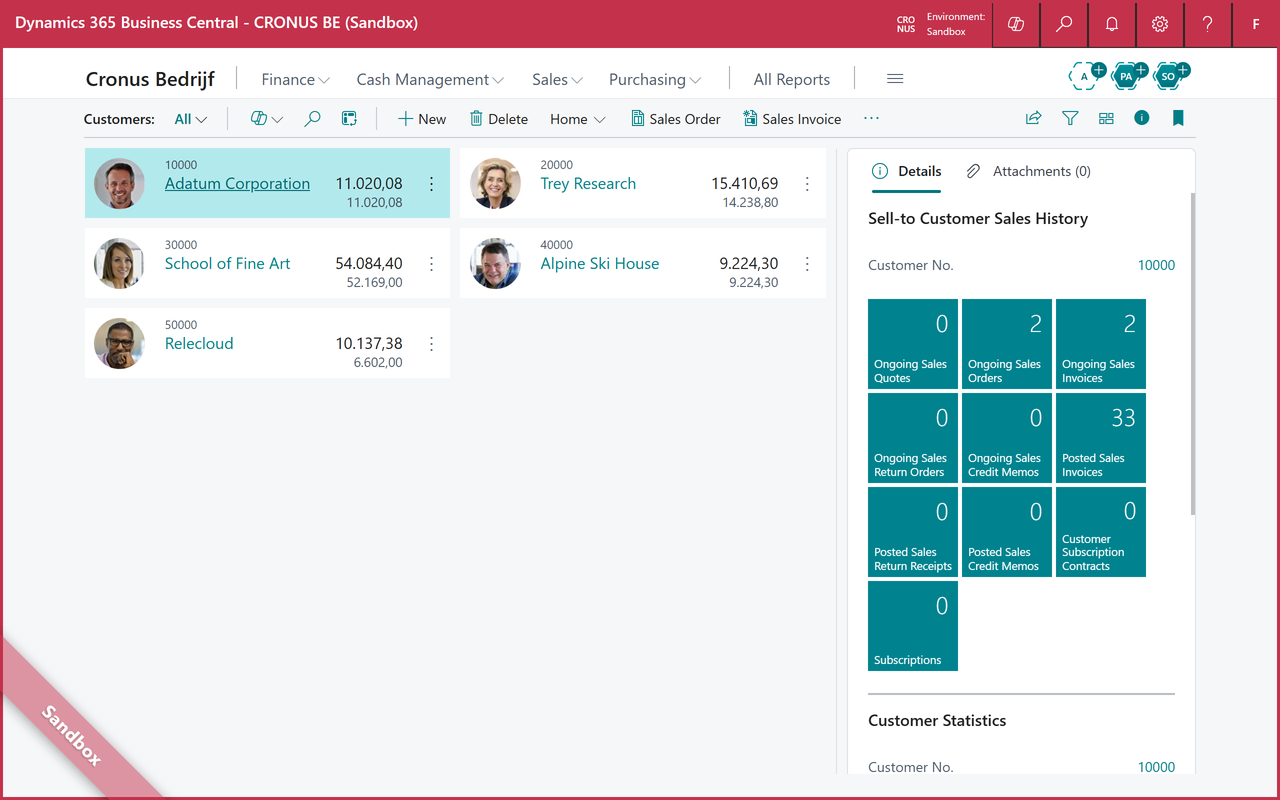
Task: Expand the Sales menu
Action: click(557, 79)
